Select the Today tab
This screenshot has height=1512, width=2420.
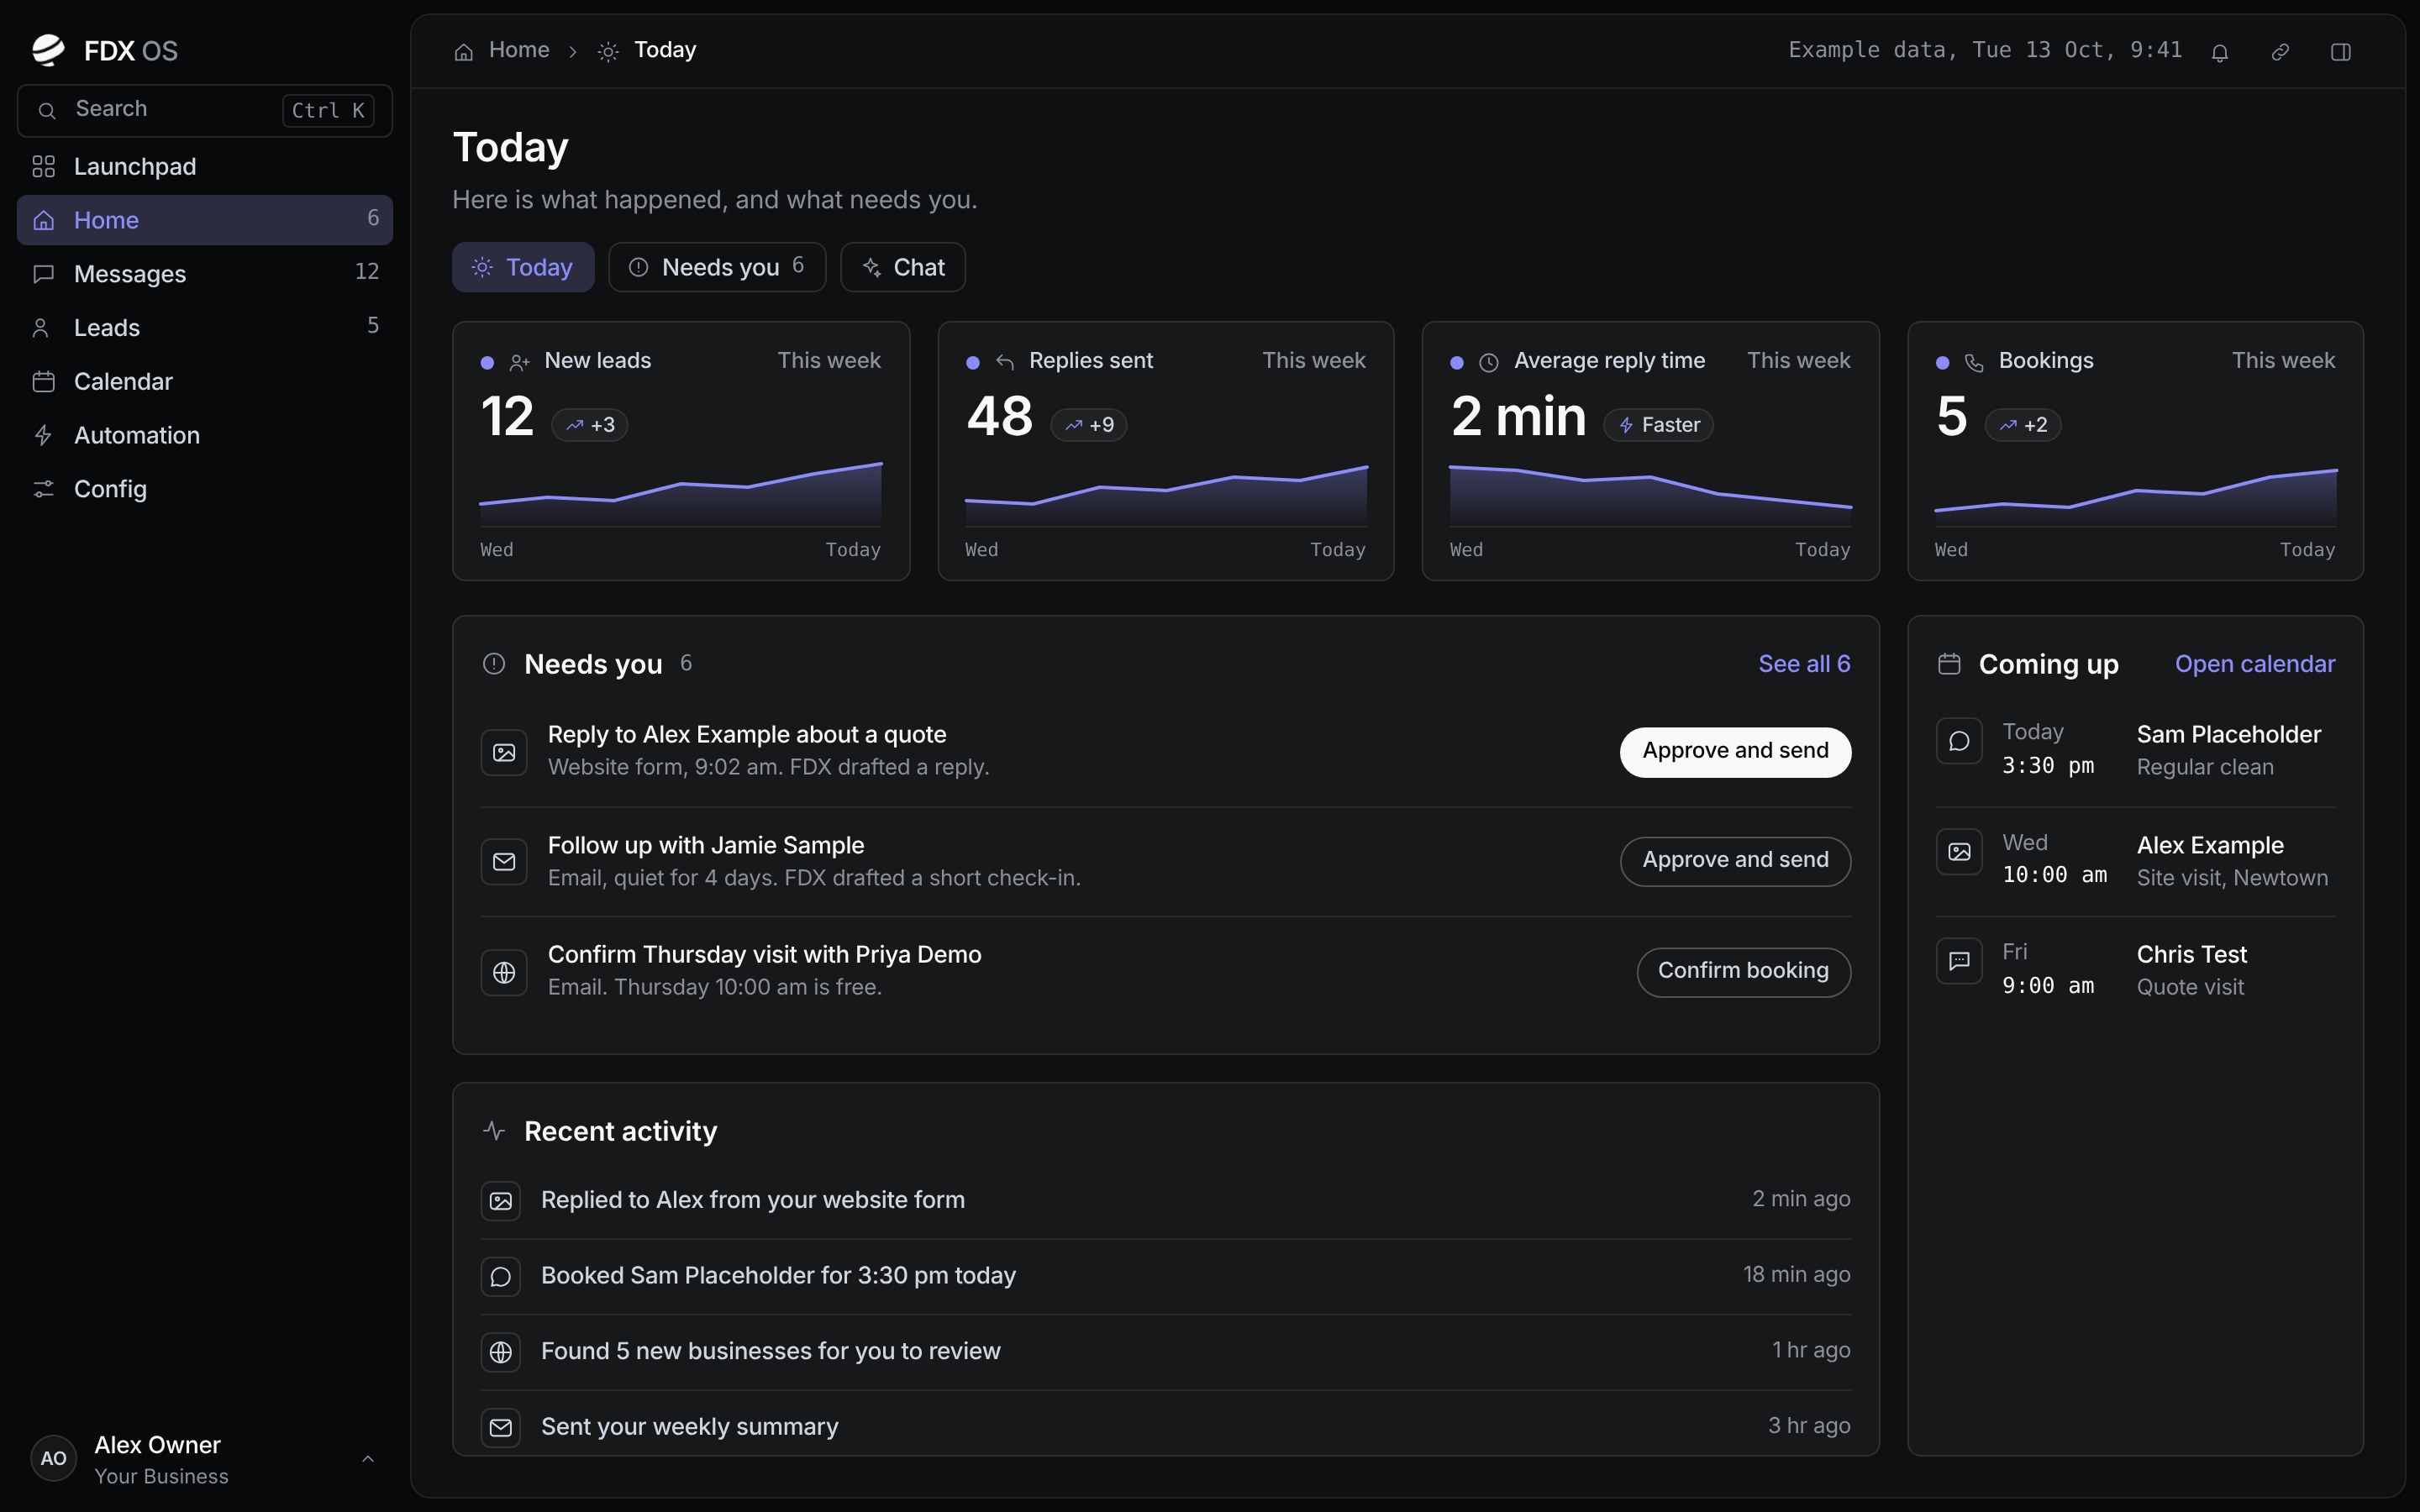pos(523,267)
